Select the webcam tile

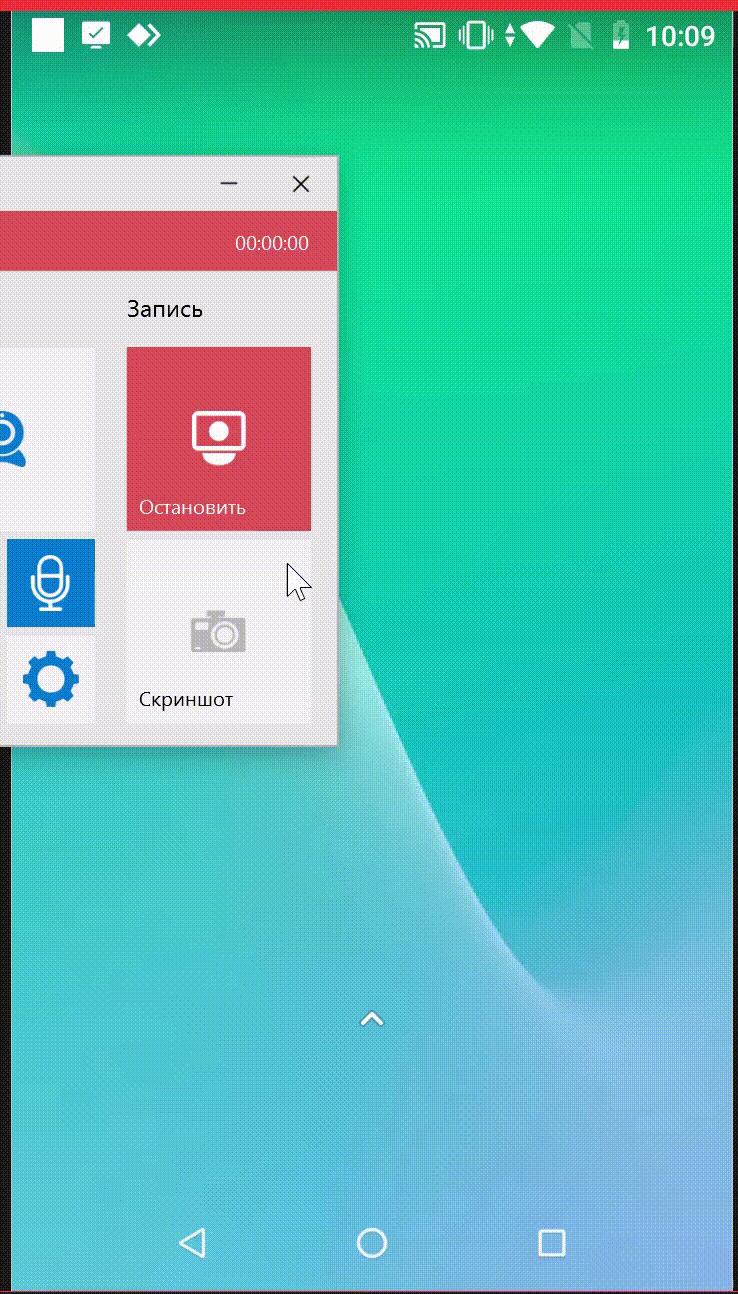(x=47, y=438)
